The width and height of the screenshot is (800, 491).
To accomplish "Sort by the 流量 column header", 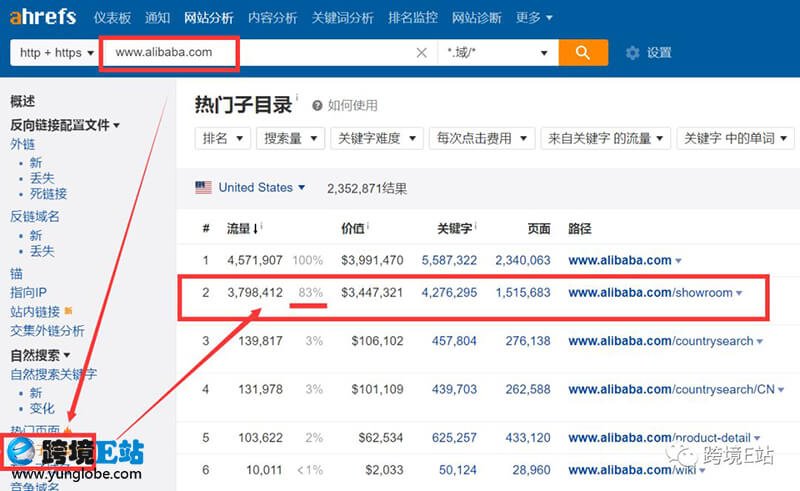I will tap(242, 229).
